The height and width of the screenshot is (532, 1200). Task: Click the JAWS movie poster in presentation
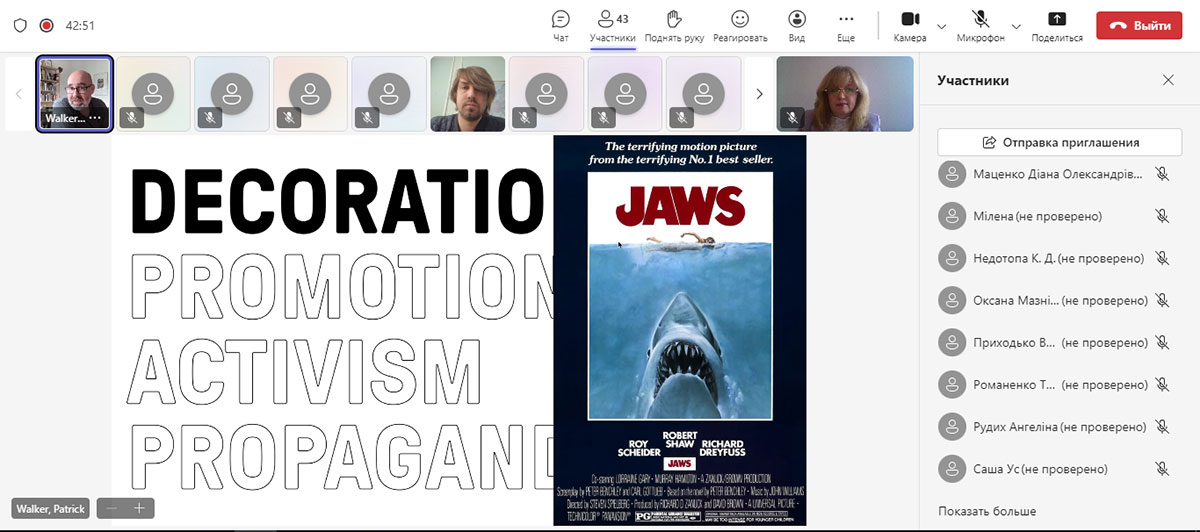680,330
